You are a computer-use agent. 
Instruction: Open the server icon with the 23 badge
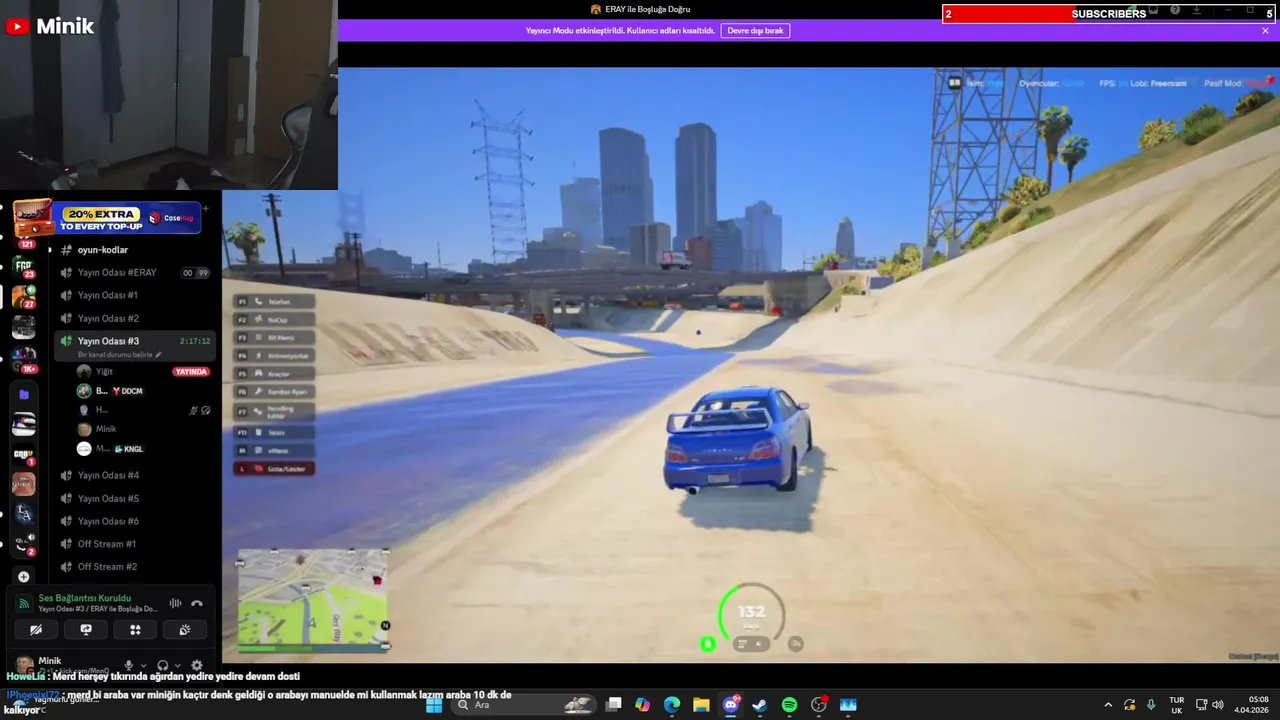click(x=23, y=265)
